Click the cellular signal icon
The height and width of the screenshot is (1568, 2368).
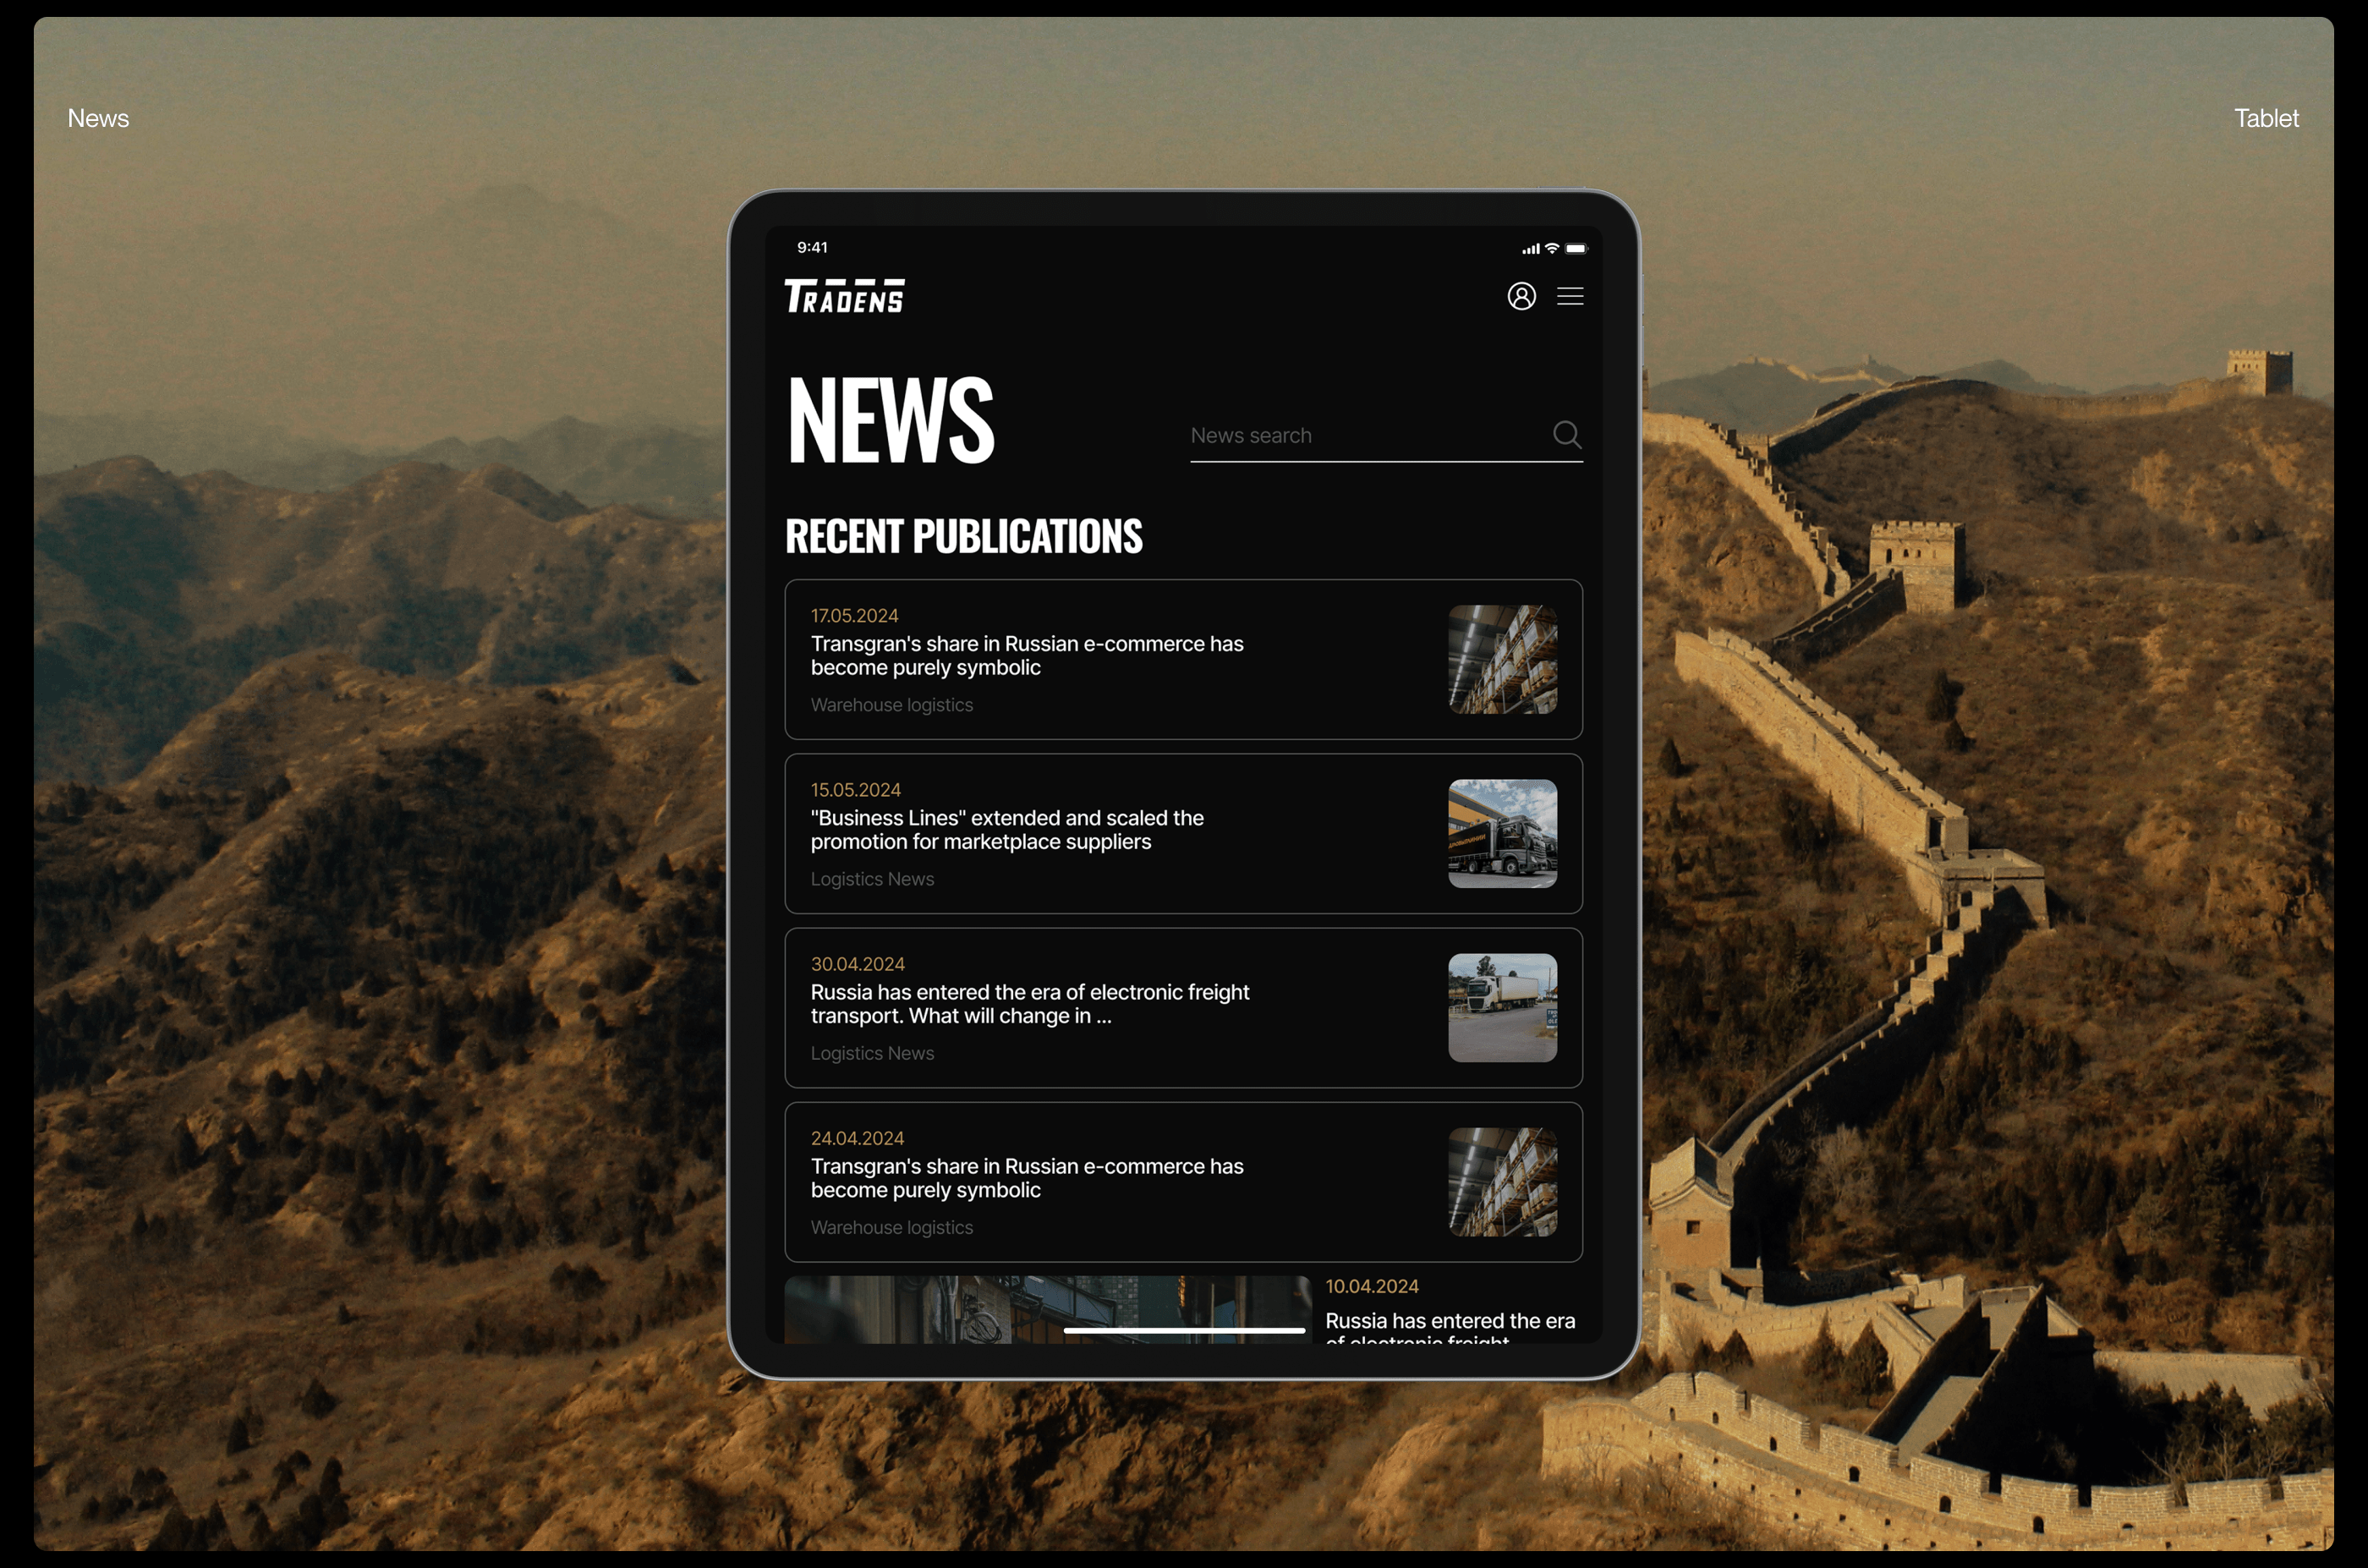coord(1530,249)
